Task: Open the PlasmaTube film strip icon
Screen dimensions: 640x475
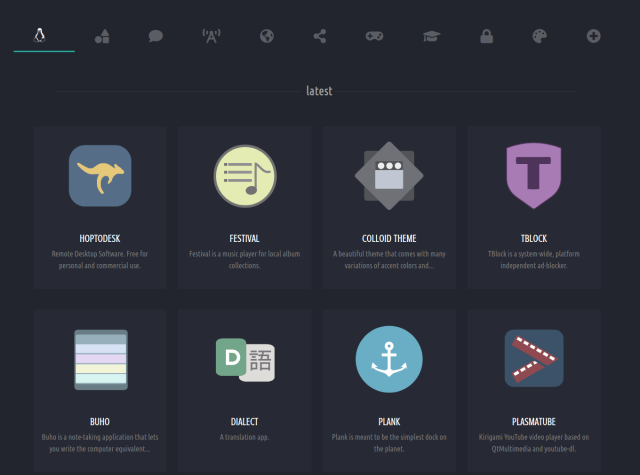Action: [534, 358]
